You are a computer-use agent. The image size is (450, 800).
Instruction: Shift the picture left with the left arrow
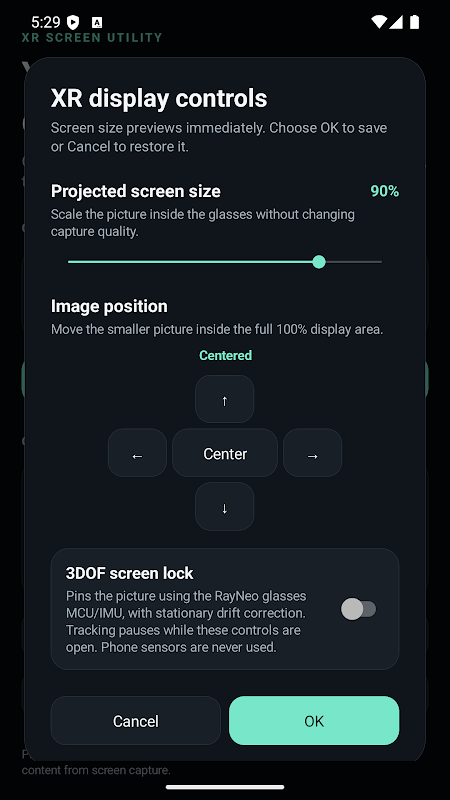tap(137, 453)
